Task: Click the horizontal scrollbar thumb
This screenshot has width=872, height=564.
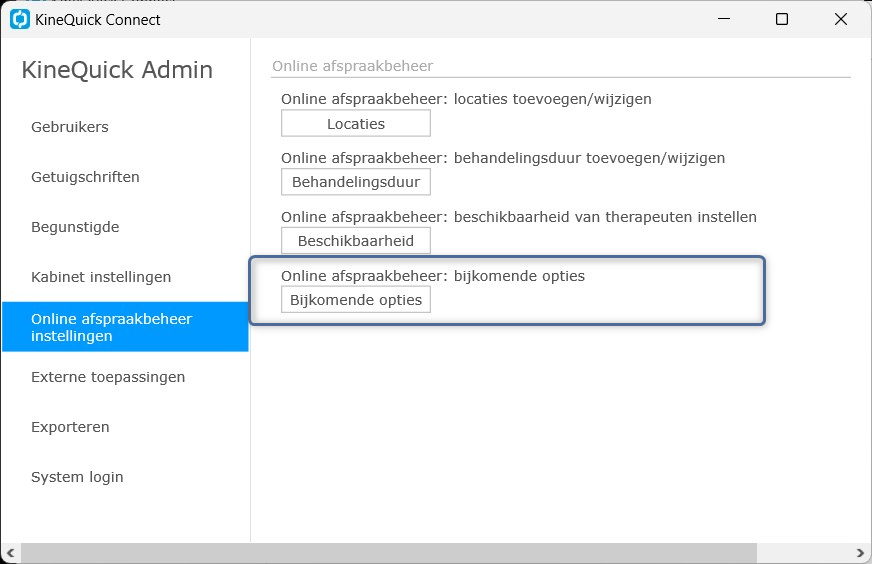Action: [x=389, y=553]
